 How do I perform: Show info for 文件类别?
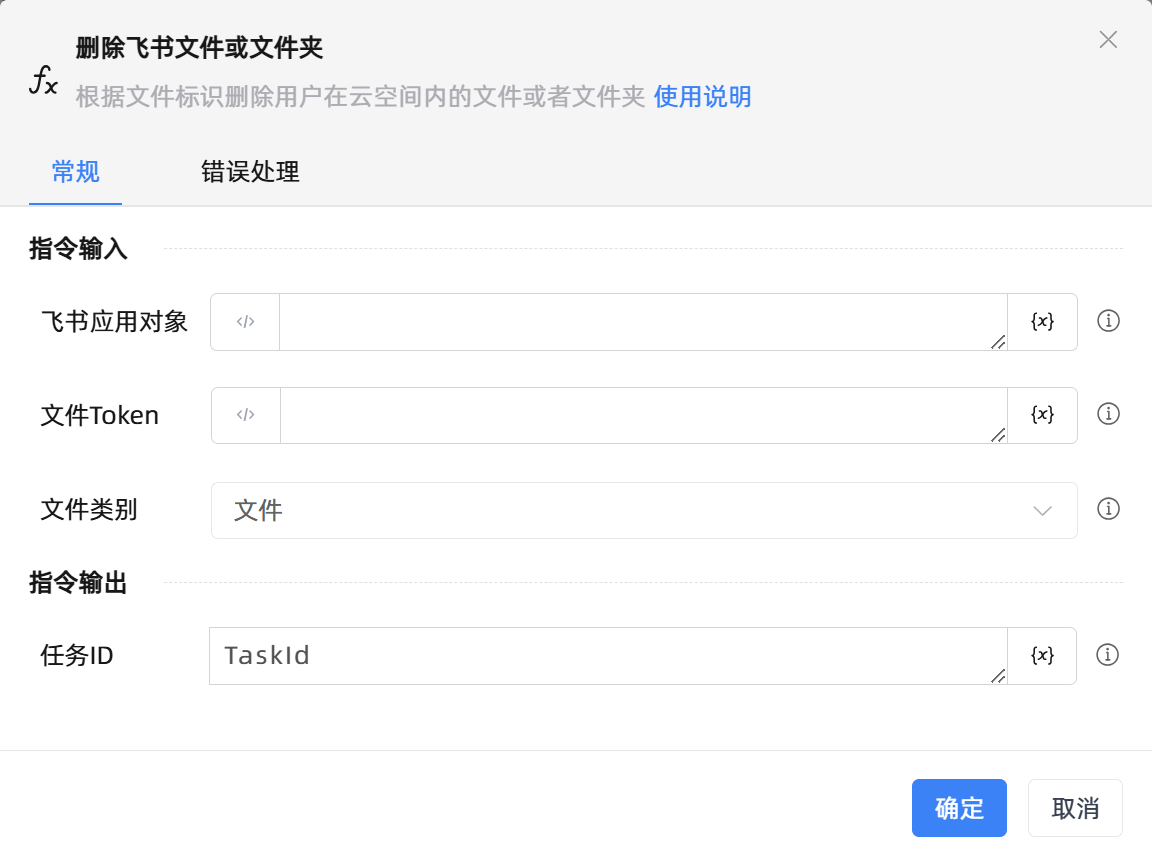click(1108, 509)
